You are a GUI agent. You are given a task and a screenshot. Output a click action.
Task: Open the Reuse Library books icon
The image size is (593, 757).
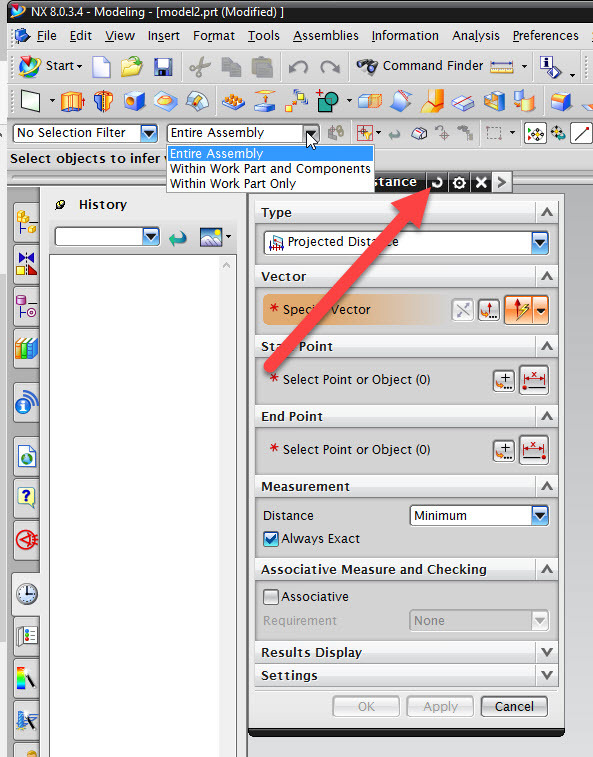pos(27,348)
